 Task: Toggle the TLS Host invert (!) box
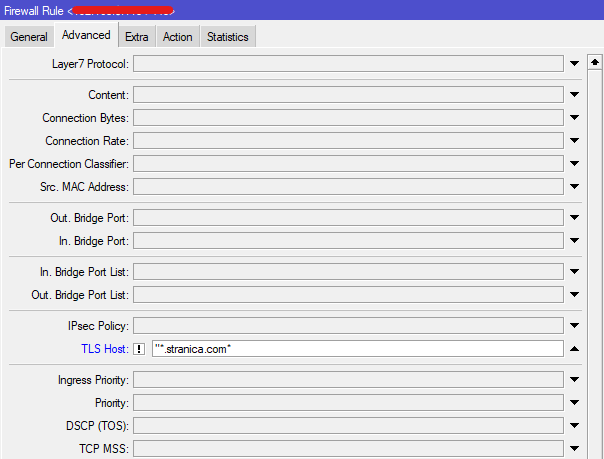(x=140, y=348)
